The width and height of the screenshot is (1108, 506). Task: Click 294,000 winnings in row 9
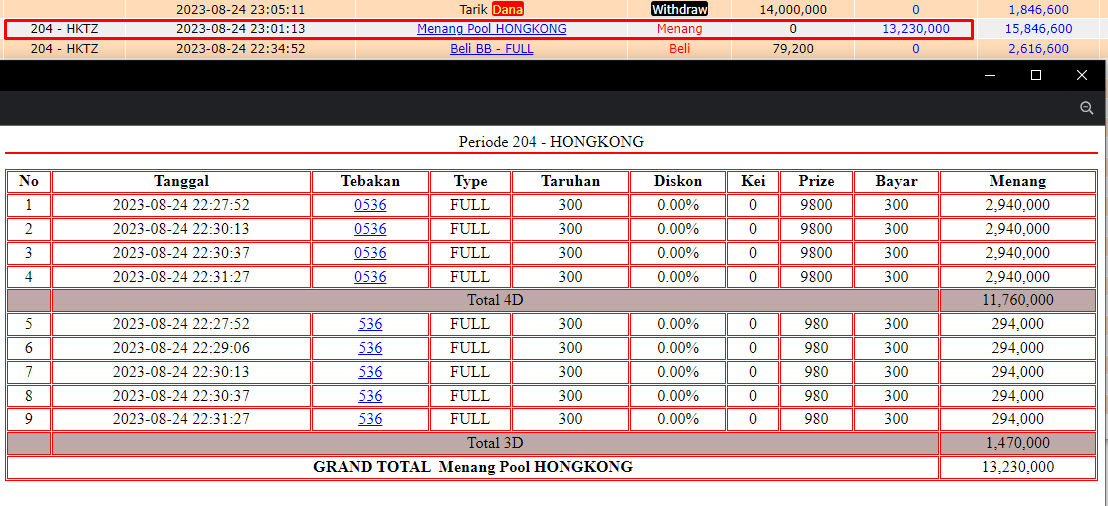[1018, 419]
